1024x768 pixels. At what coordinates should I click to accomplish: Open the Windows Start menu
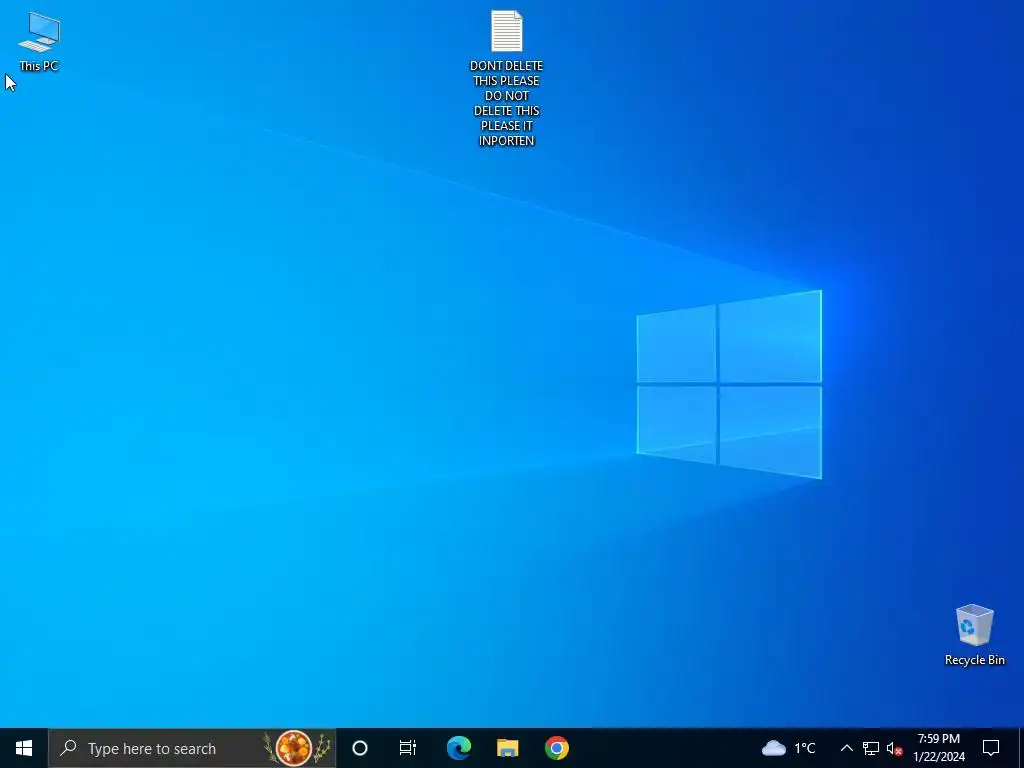(x=24, y=748)
